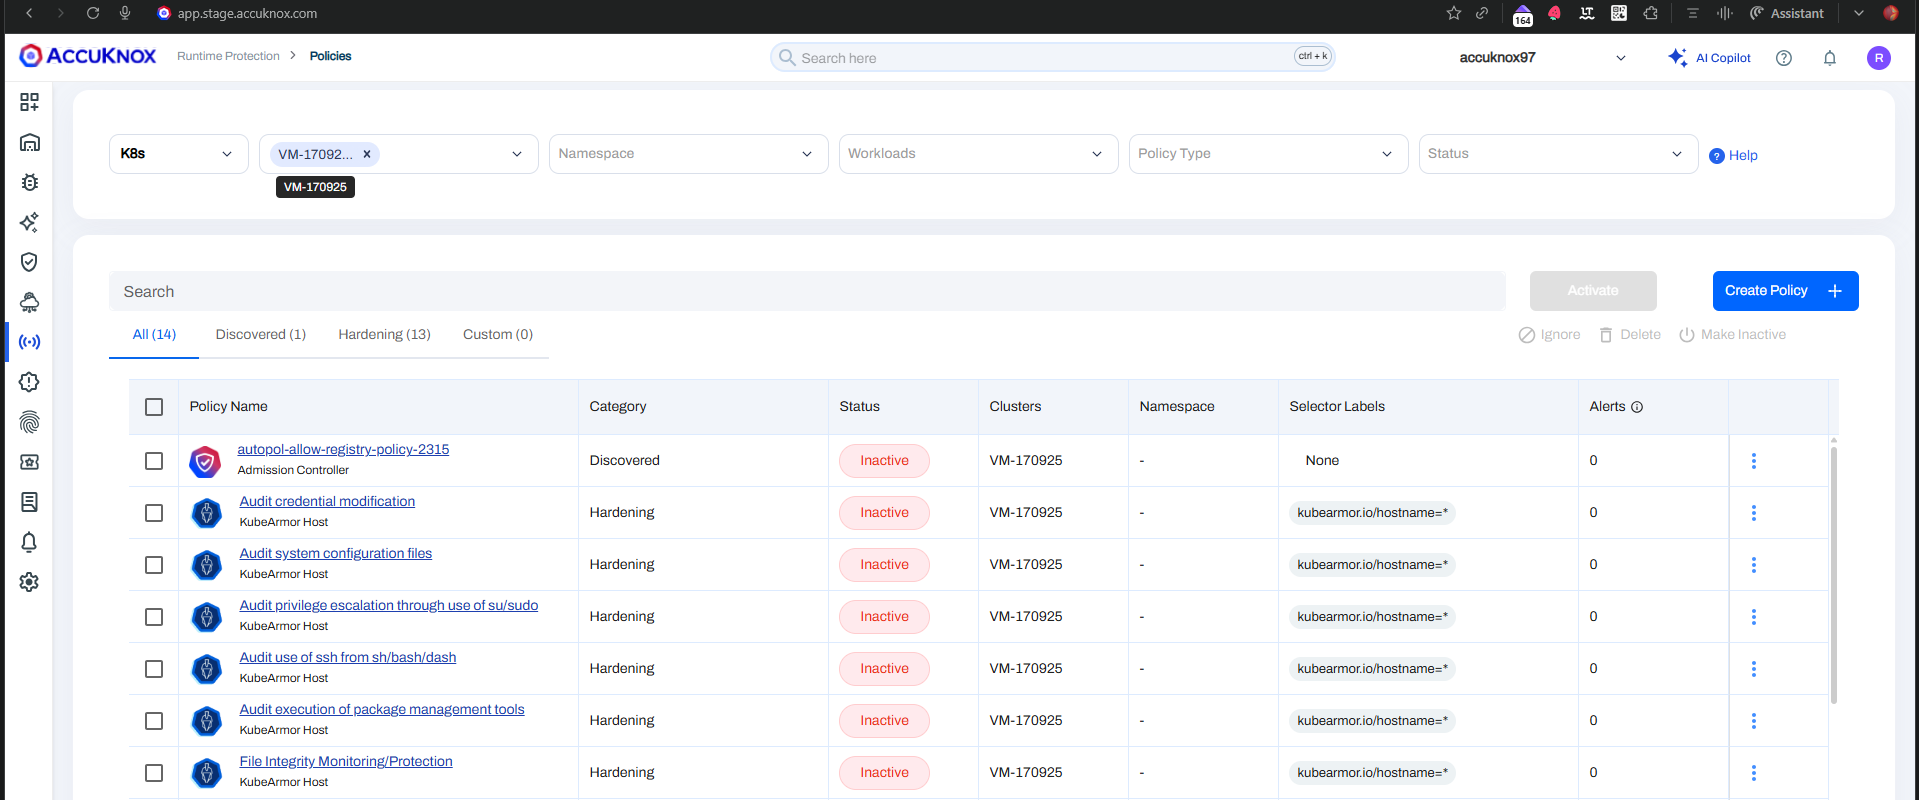Click the notification bell in top bar
The image size is (1919, 800).
[1829, 58]
